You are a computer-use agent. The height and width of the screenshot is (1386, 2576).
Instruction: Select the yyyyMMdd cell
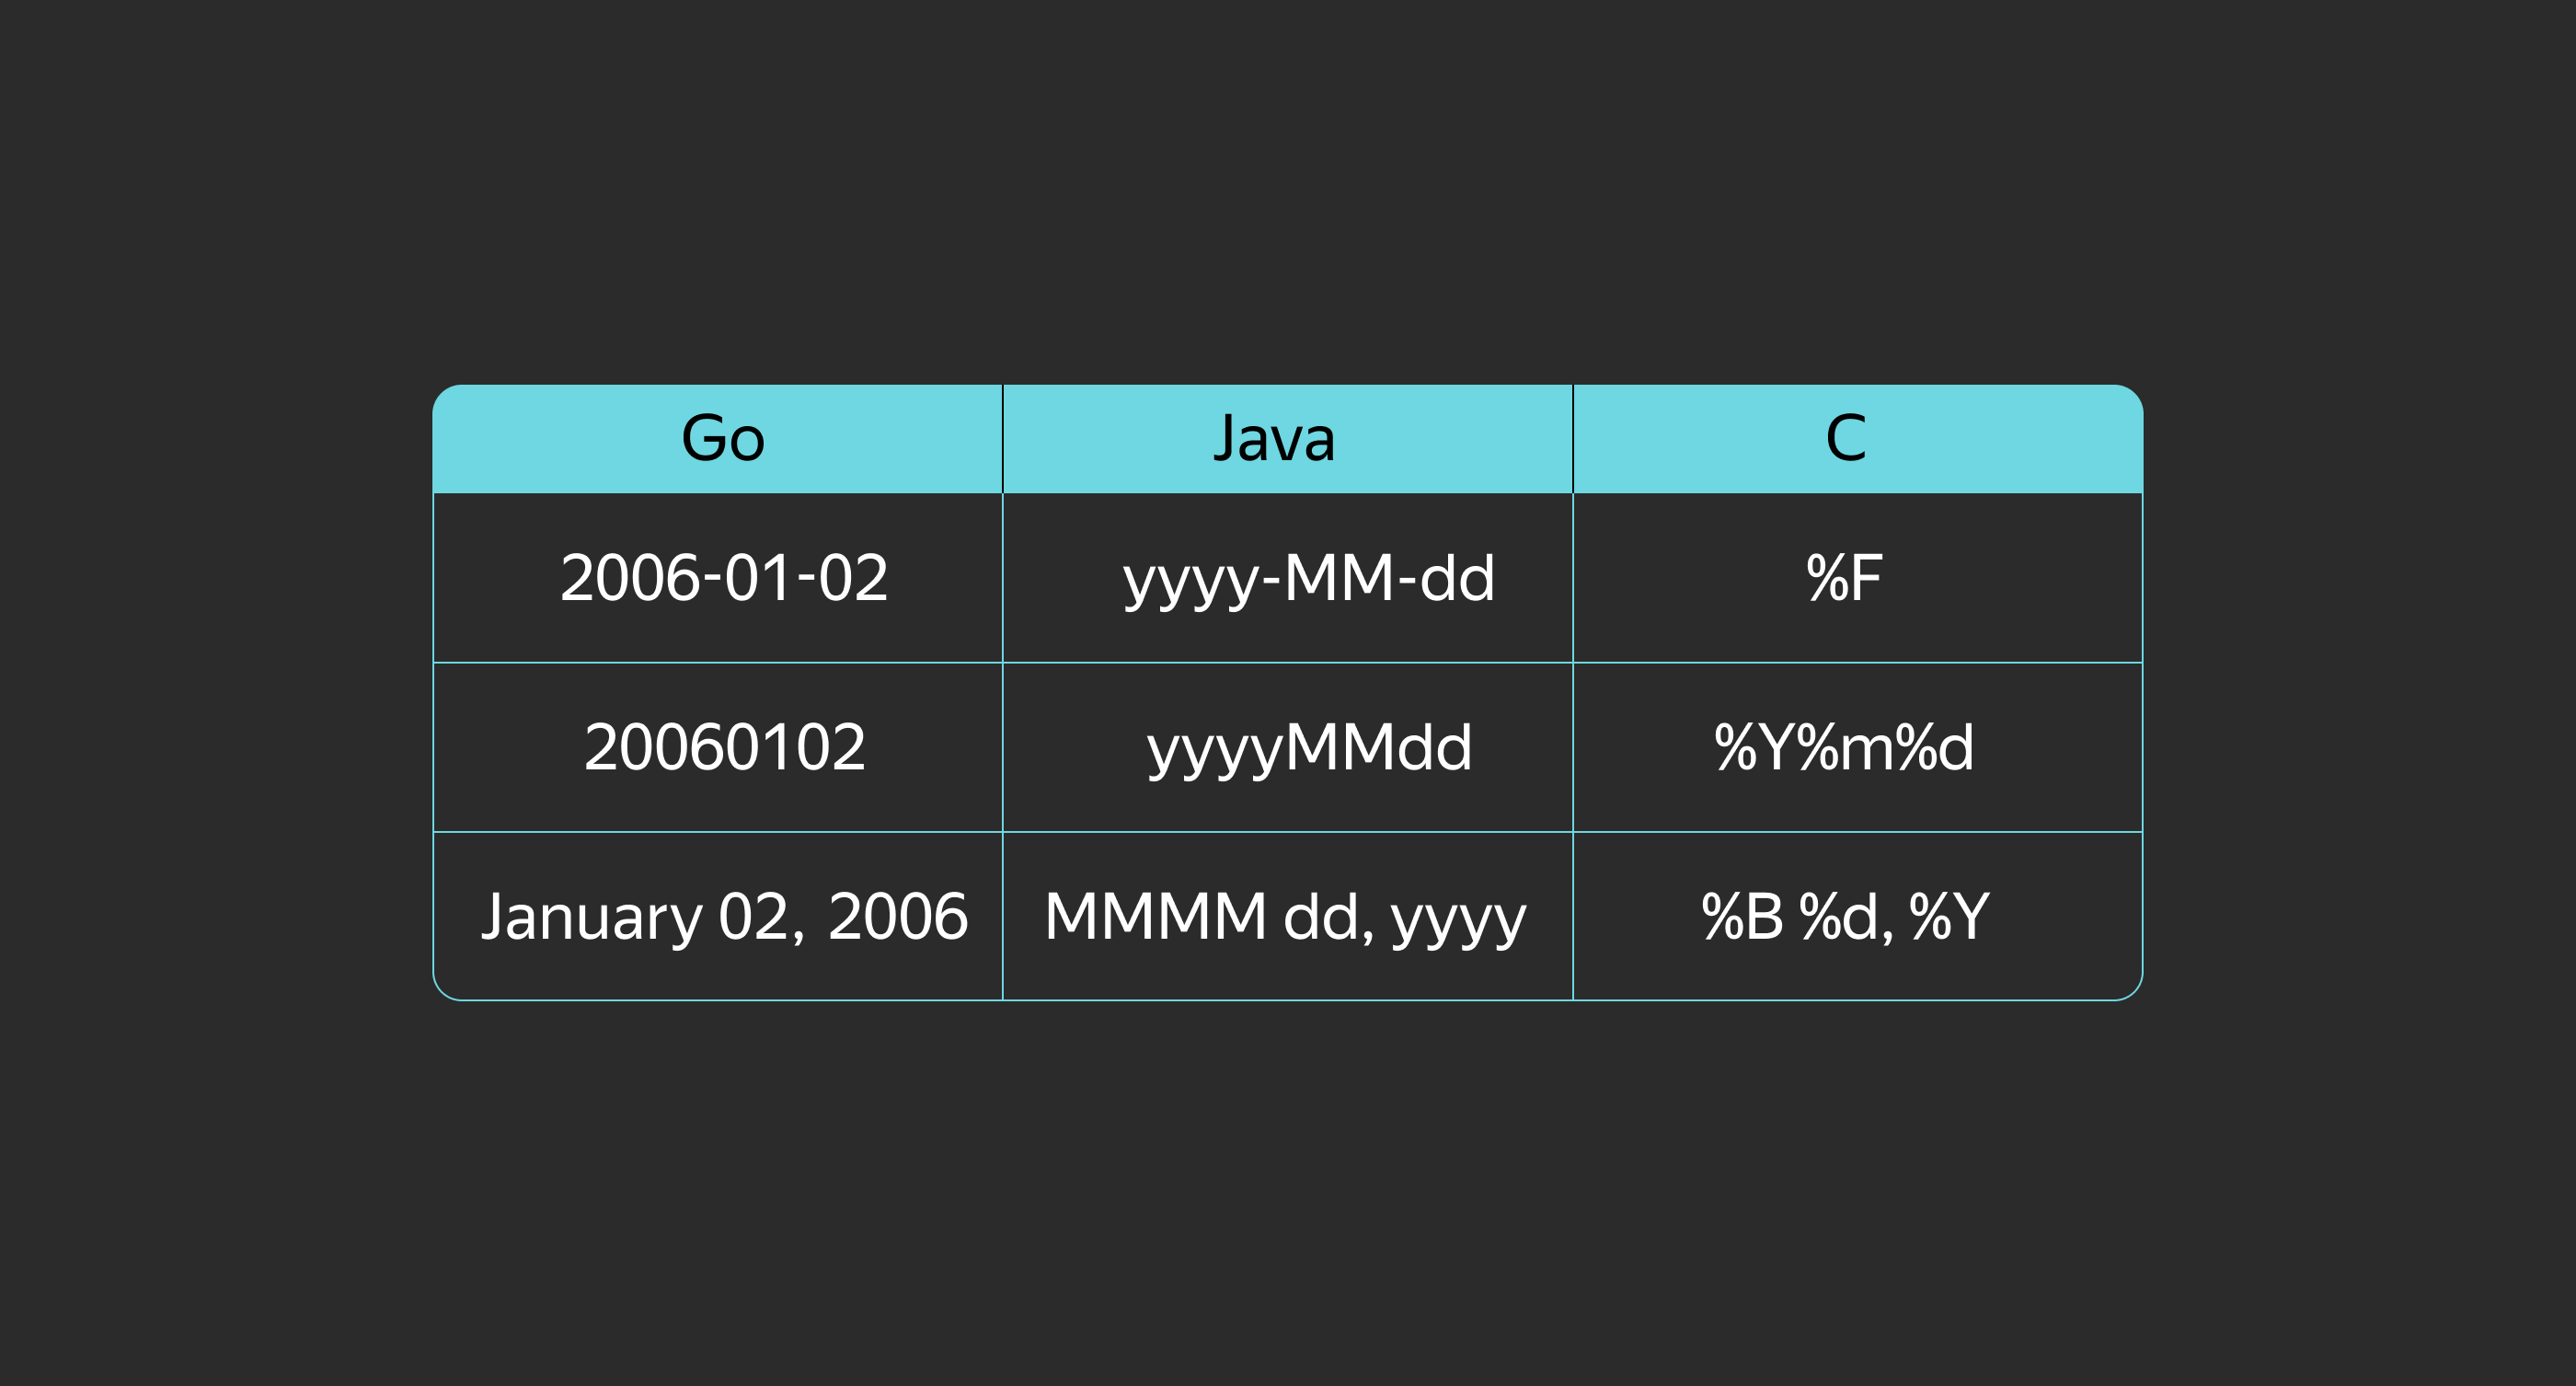[1288, 747]
